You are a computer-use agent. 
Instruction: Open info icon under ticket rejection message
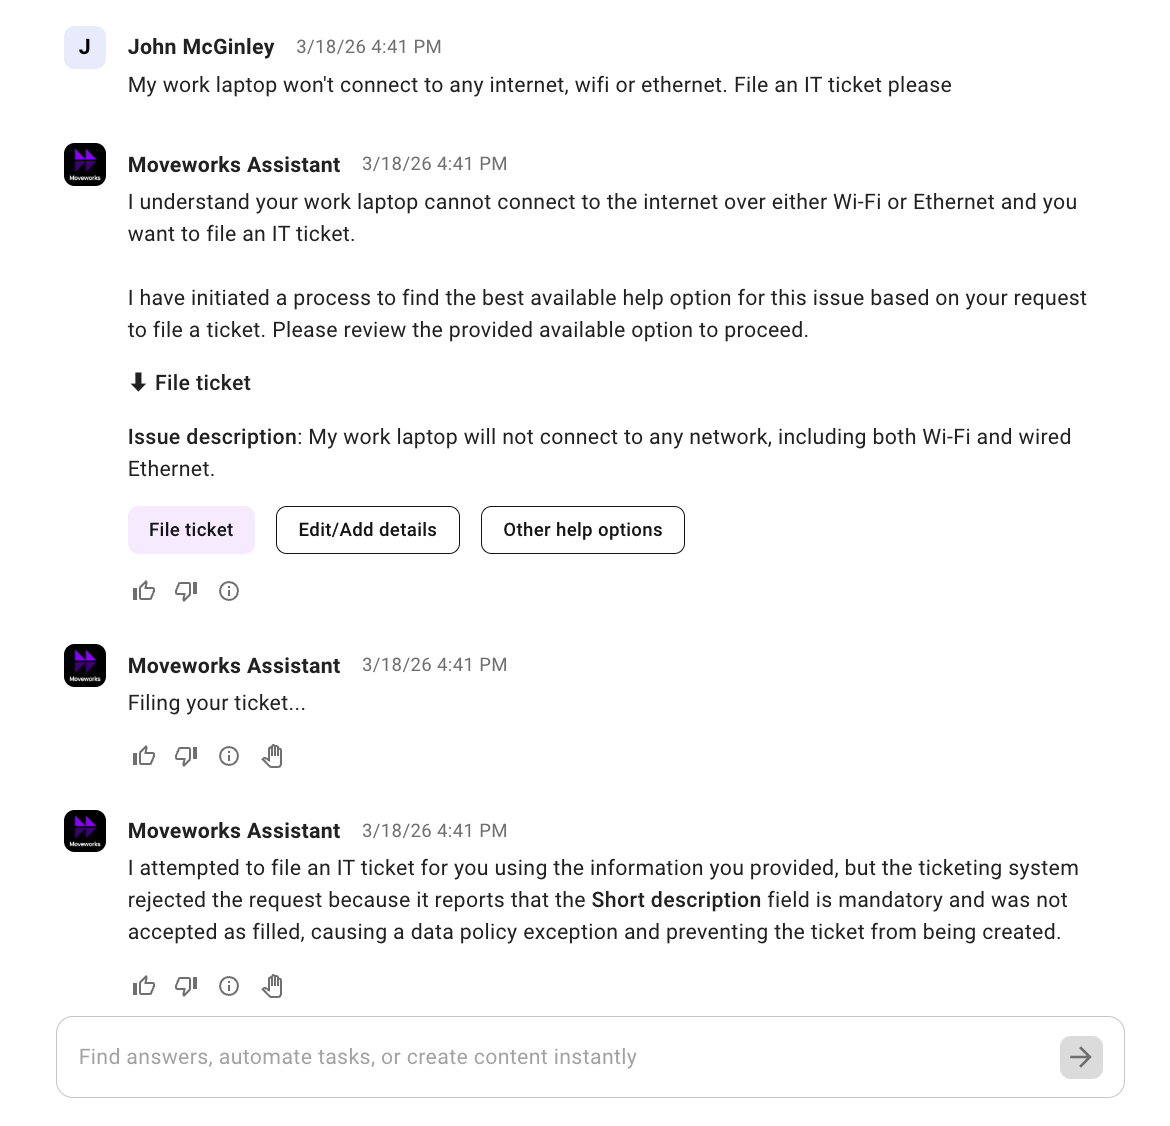229,987
